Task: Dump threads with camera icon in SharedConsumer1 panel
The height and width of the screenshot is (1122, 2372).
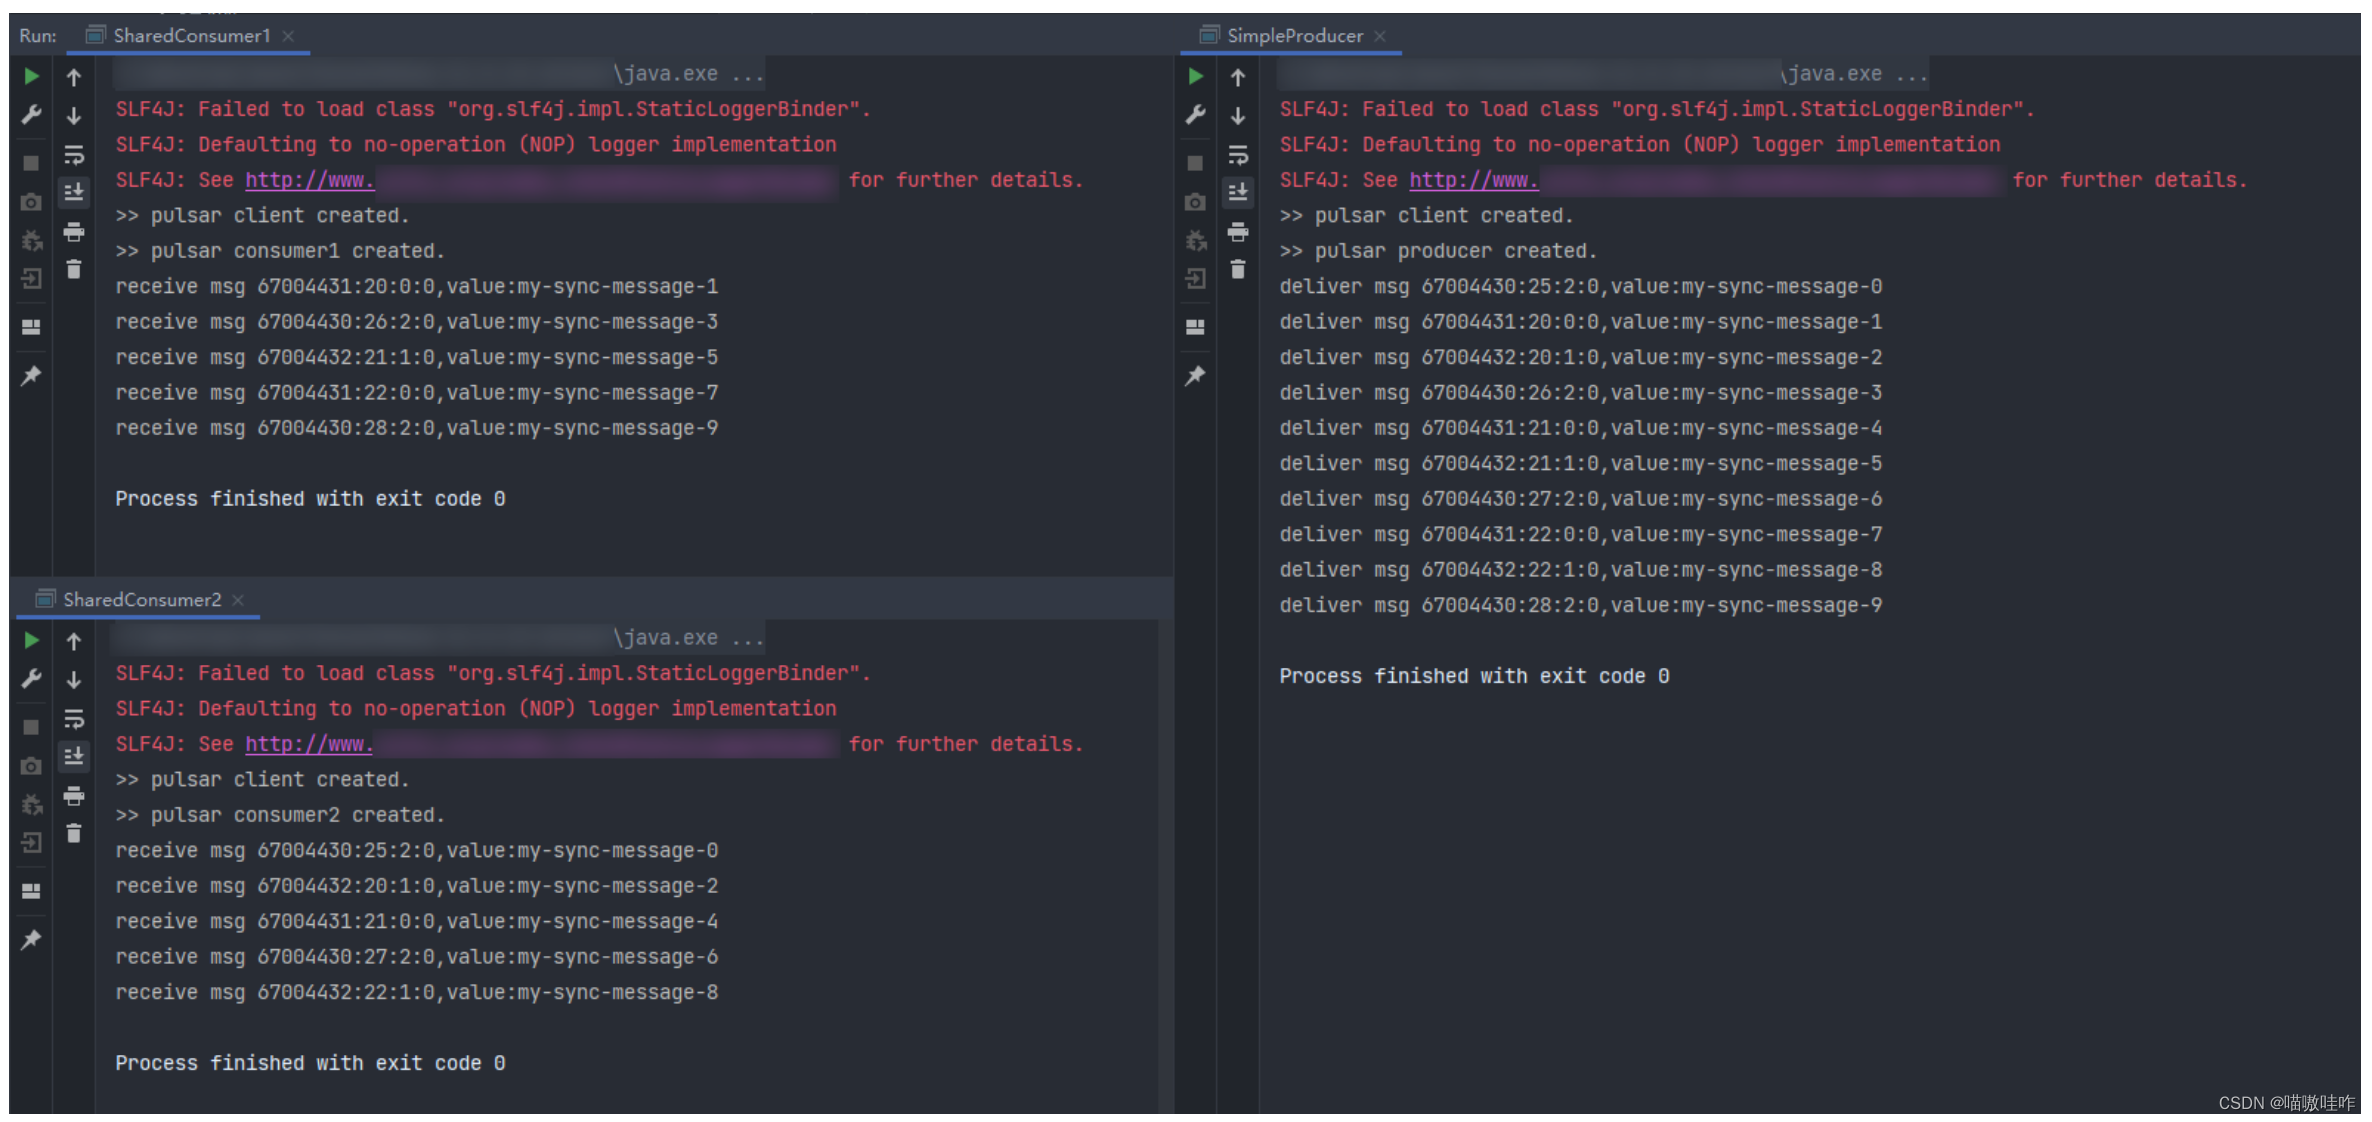Action: (x=31, y=202)
